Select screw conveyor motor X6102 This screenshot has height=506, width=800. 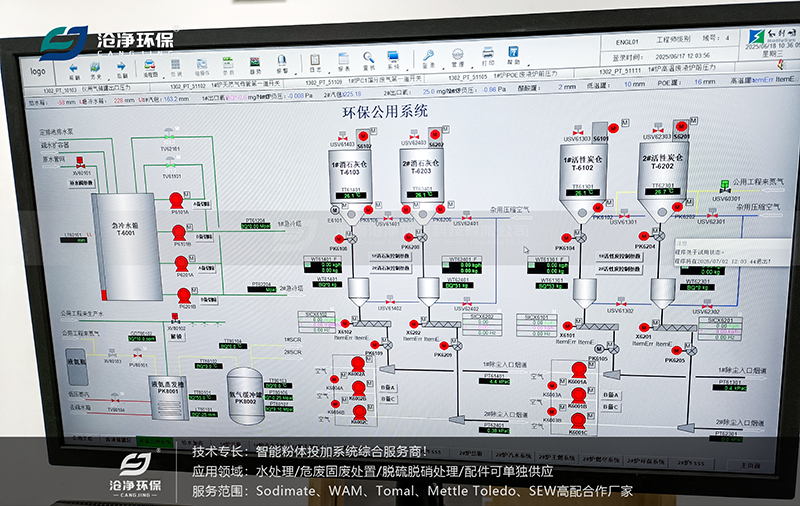tap(345, 323)
